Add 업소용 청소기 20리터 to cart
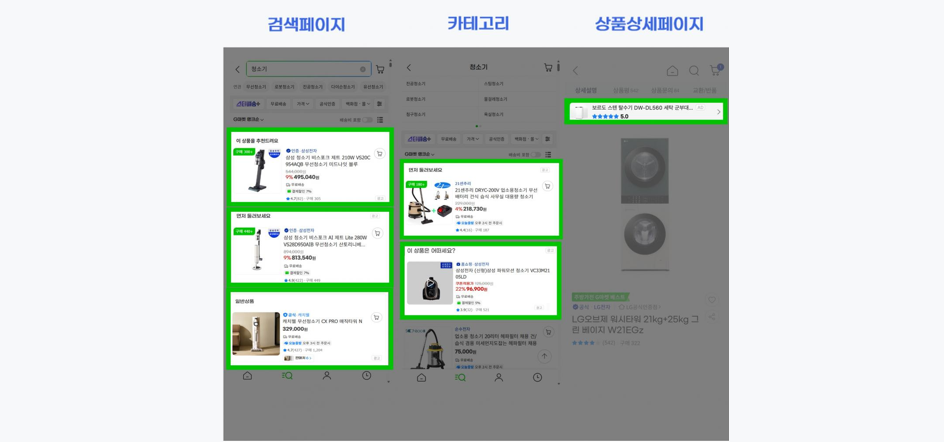Image resolution: width=944 pixels, height=442 pixels. (x=547, y=332)
